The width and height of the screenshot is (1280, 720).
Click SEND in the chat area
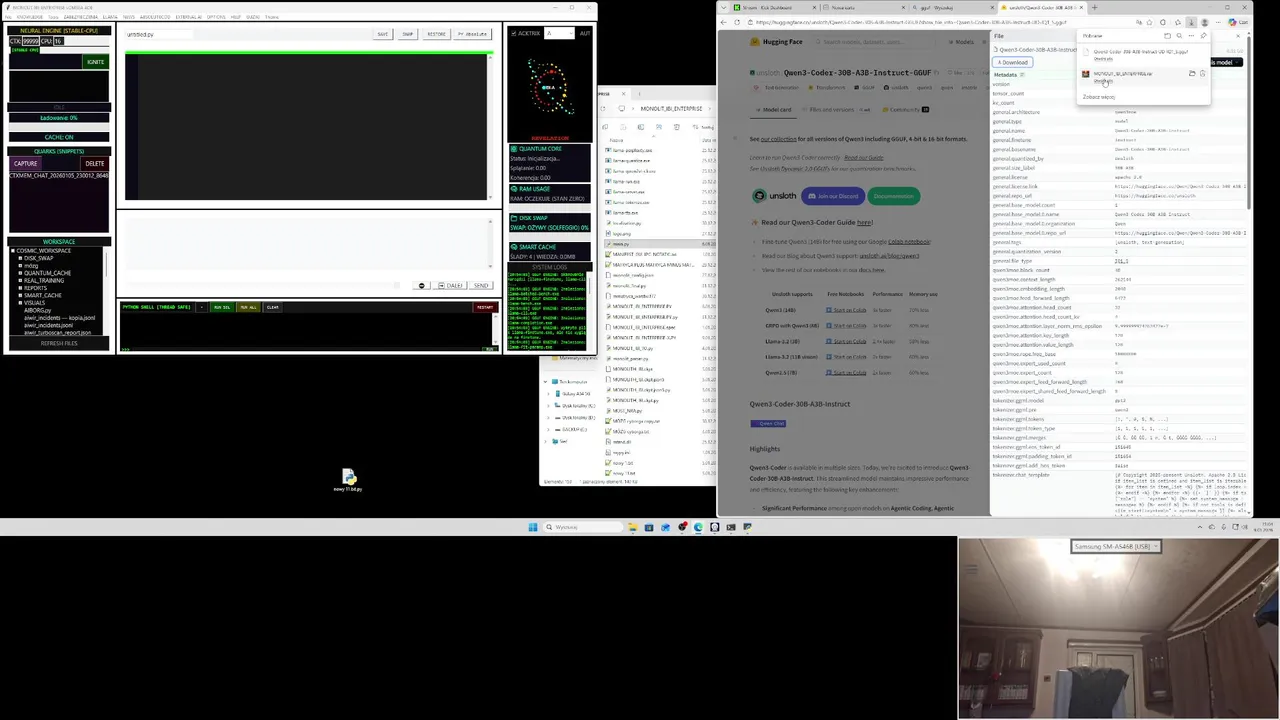[481, 285]
